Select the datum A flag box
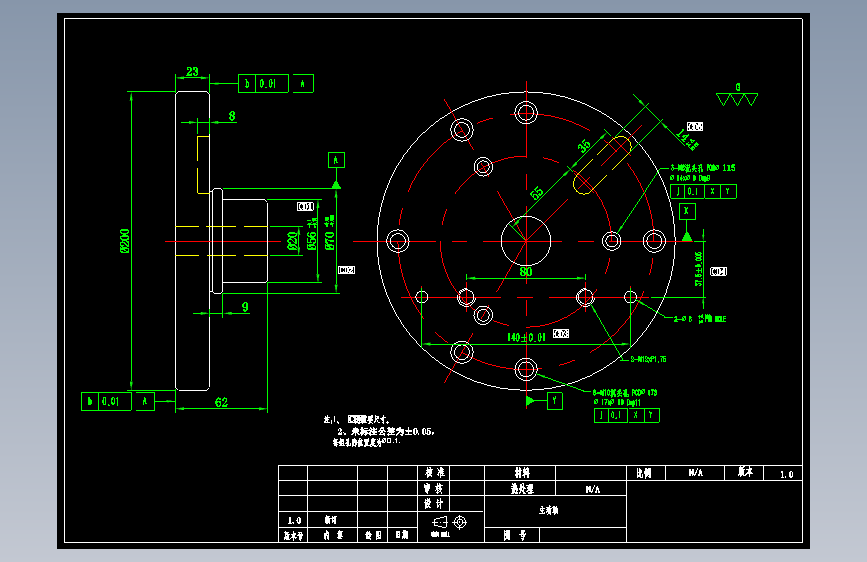 pyautogui.click(x=336, y=160)
